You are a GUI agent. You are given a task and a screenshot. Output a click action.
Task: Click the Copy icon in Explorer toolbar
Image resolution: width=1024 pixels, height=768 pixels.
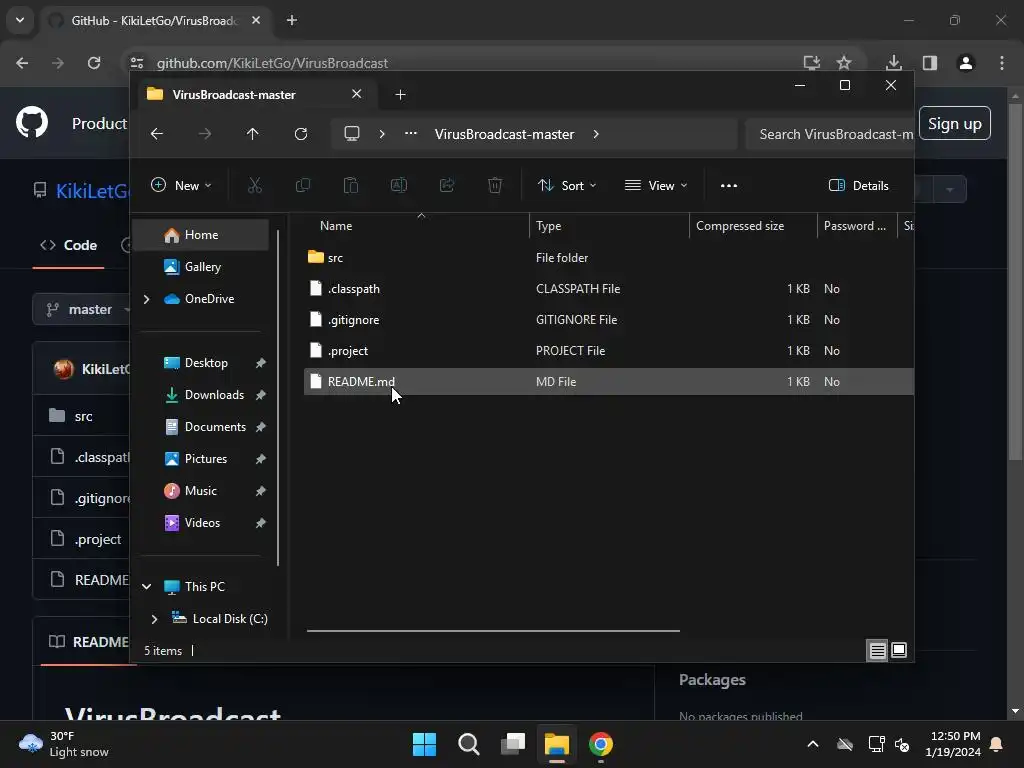[303, 185]
